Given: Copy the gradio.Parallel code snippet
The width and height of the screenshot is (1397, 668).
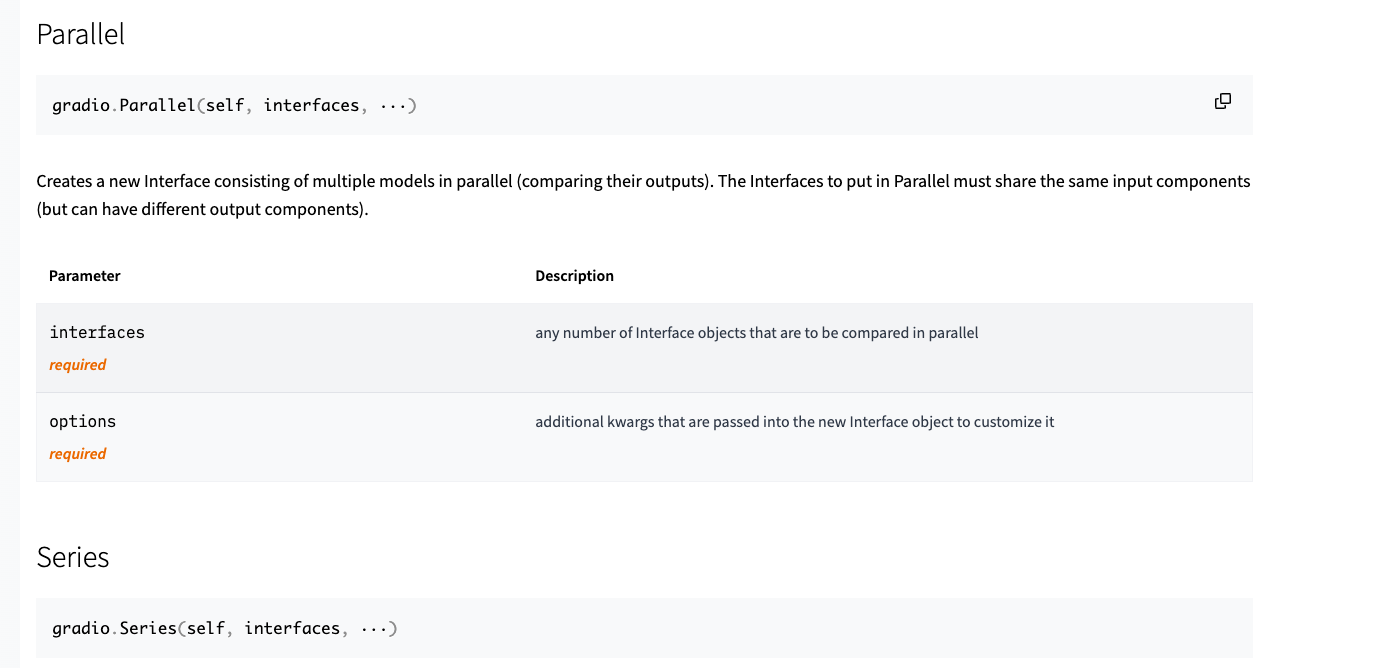Looking at the screenshot, I should [1222, 101].
